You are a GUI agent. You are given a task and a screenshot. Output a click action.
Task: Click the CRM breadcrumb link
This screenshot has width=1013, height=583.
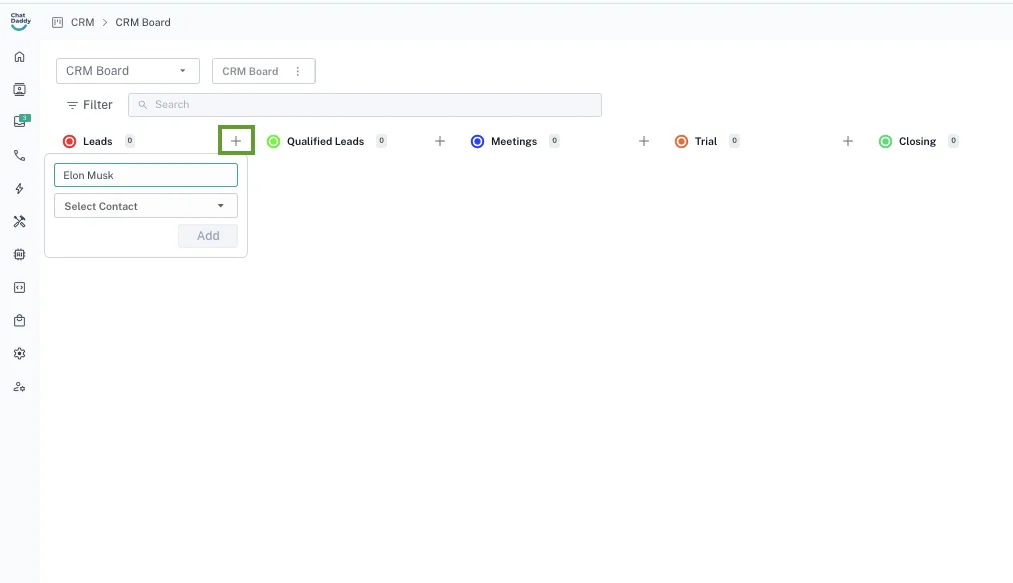point(82,22)
